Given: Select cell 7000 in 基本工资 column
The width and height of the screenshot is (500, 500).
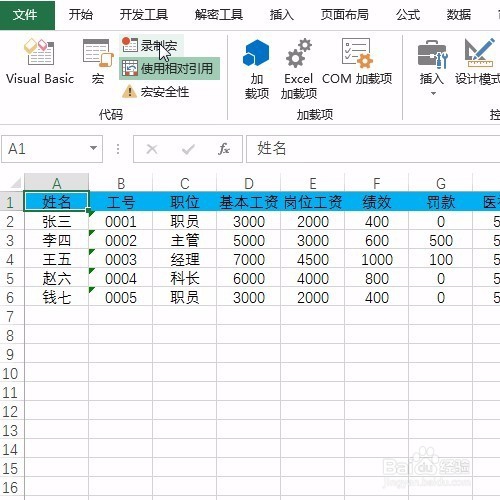Looking at the screenshot, I should [x=249, y=259].
